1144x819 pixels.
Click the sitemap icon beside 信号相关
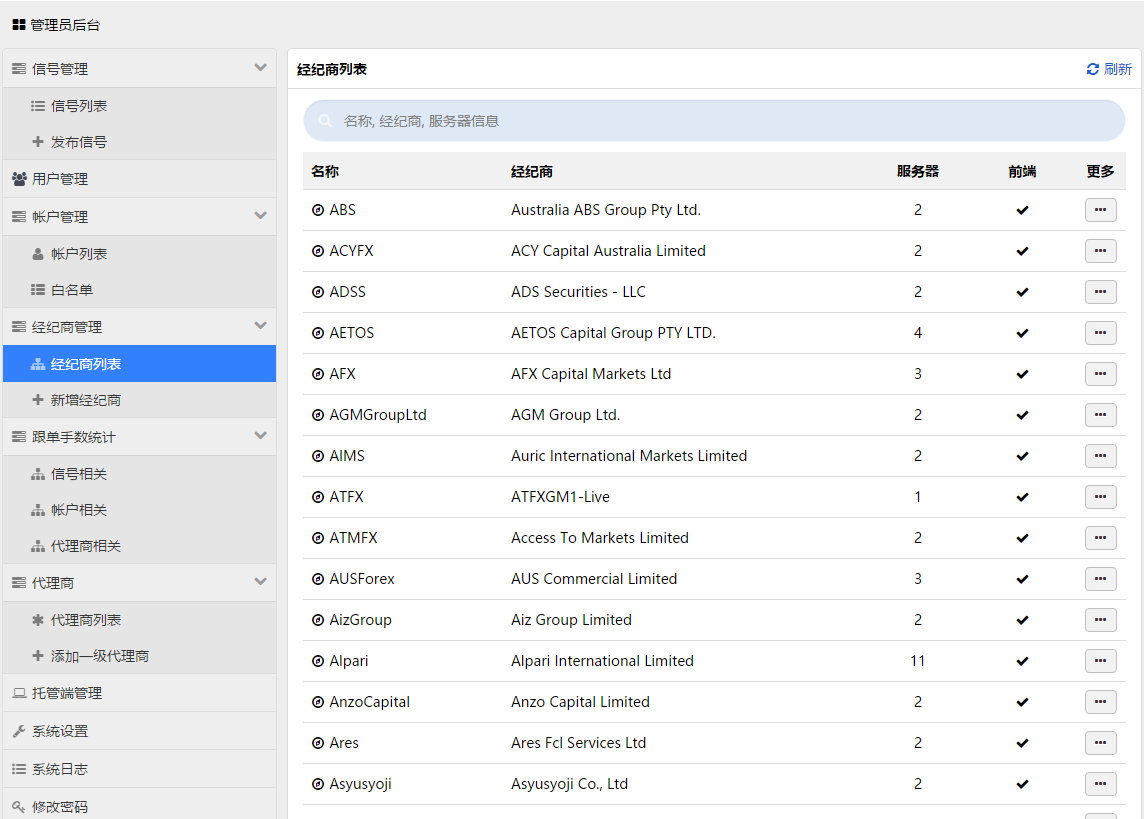point(38,474)
